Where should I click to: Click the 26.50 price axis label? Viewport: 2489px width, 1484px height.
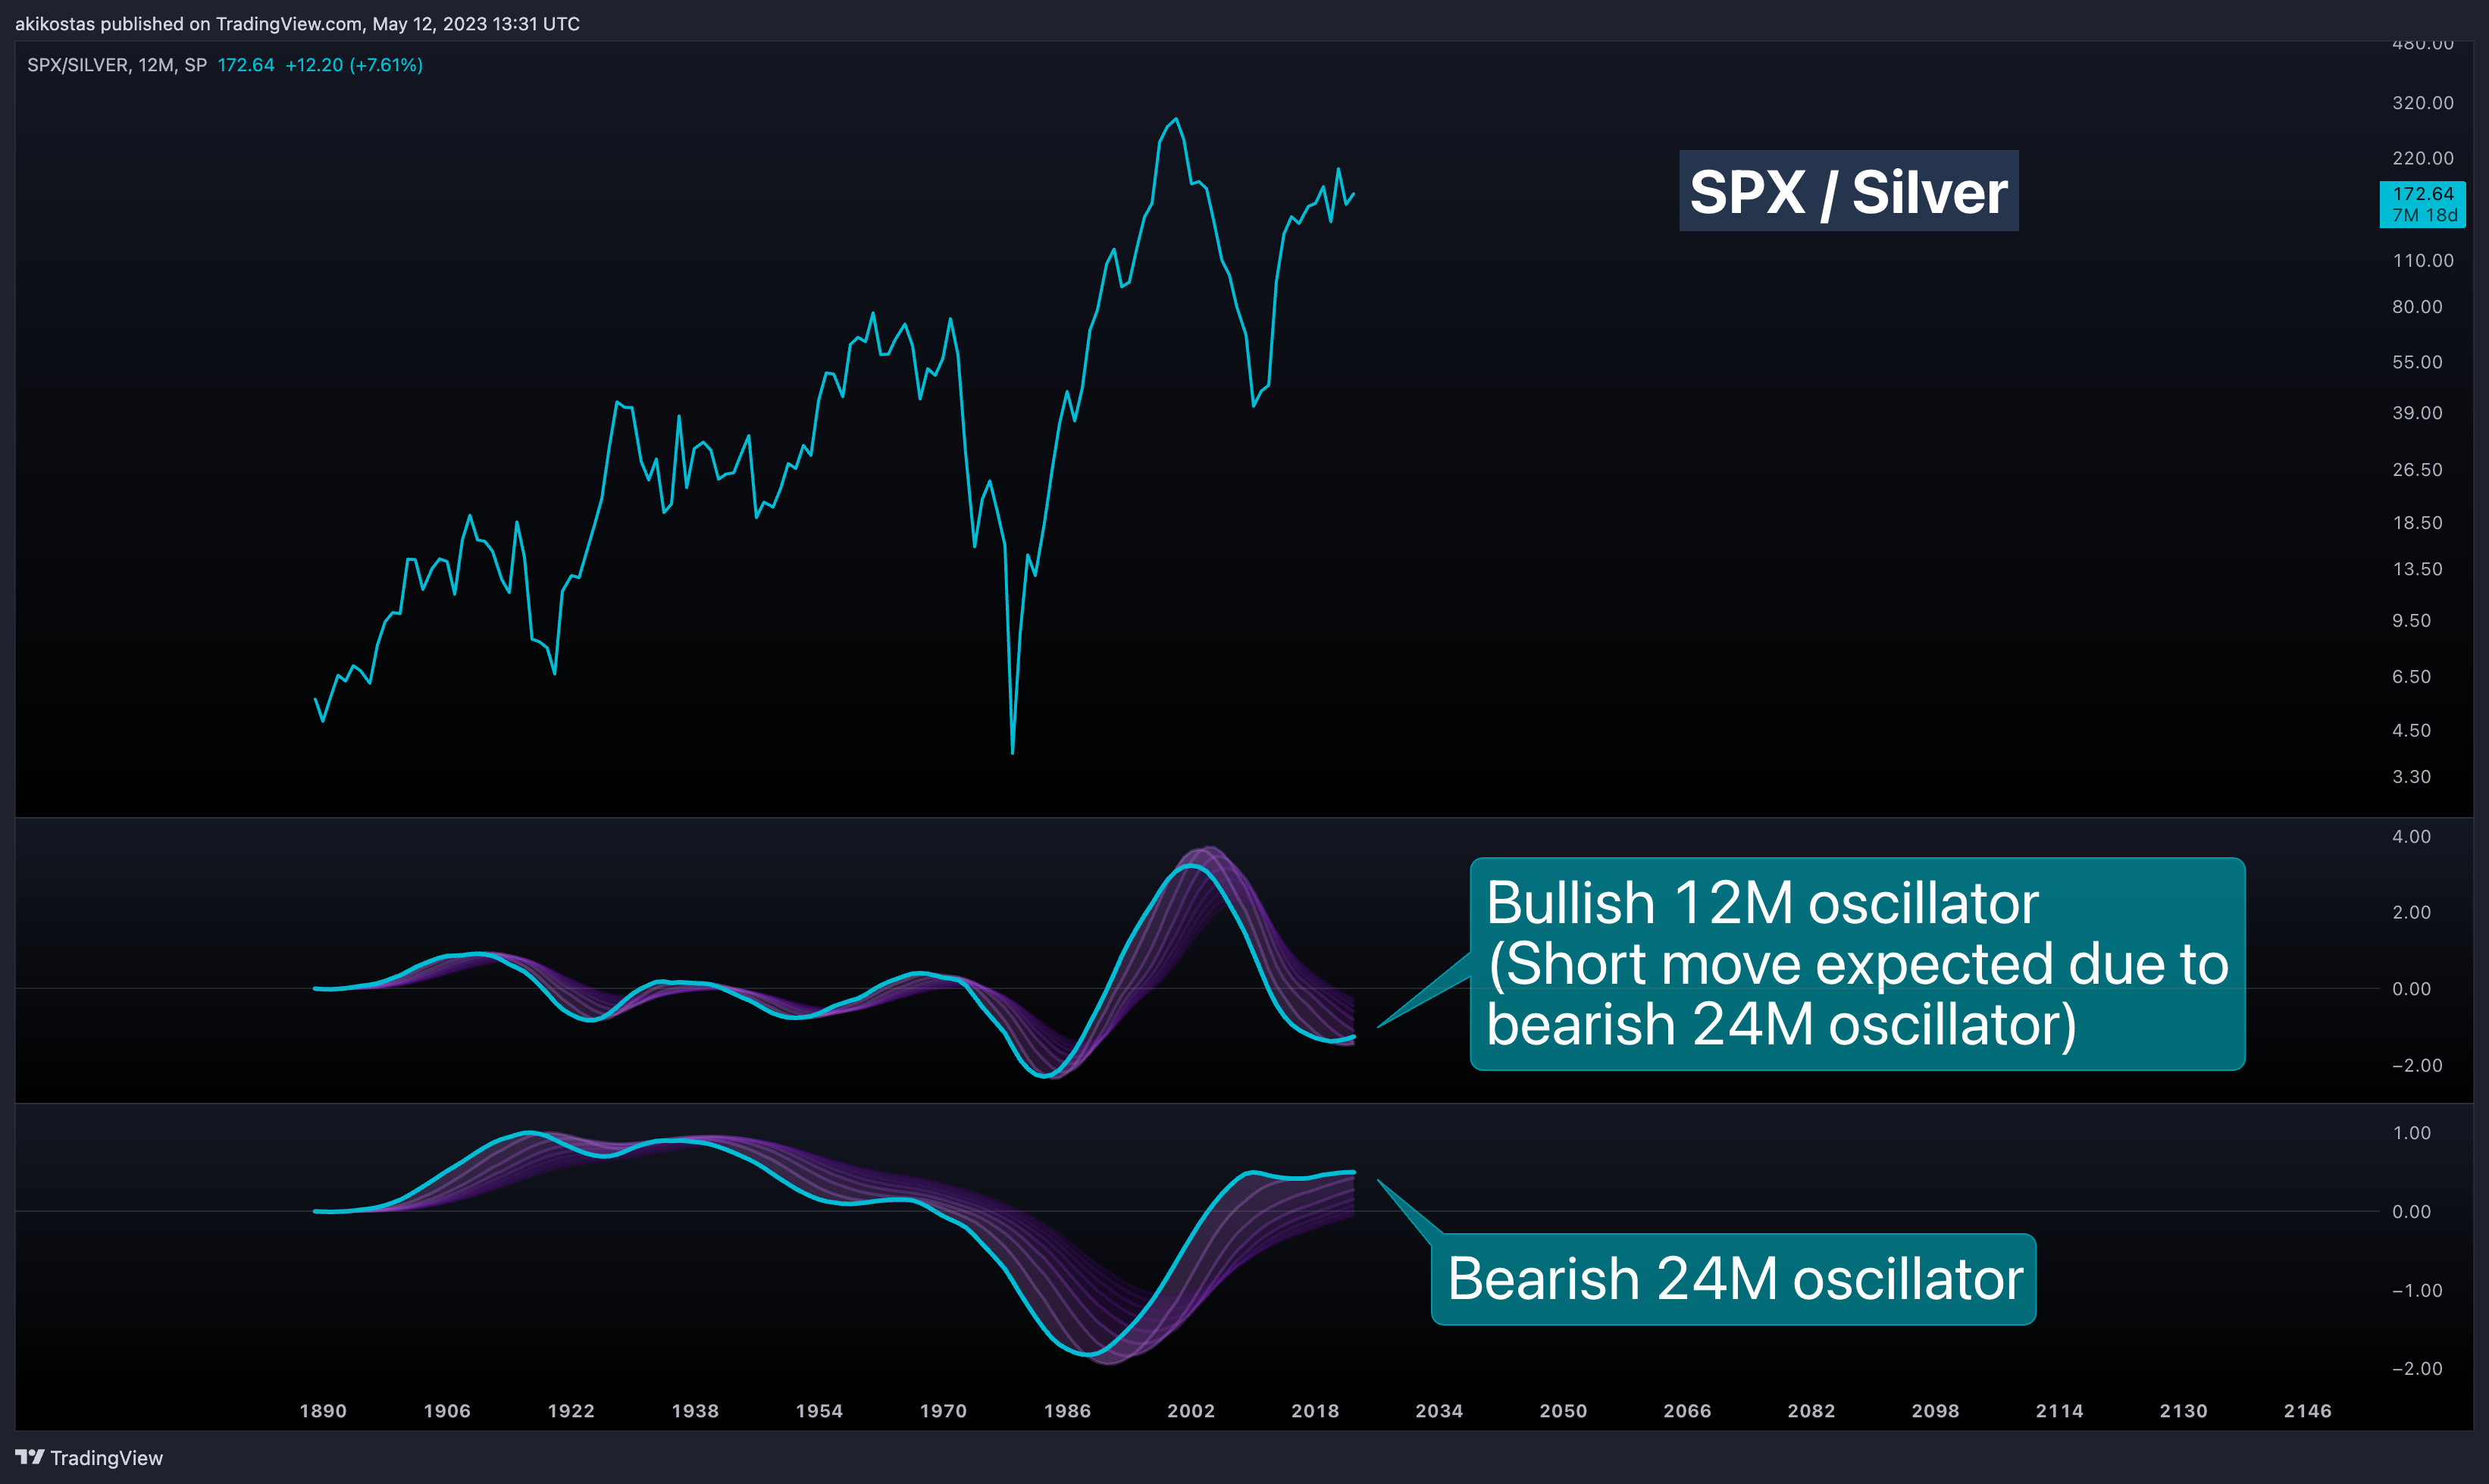2417,470
